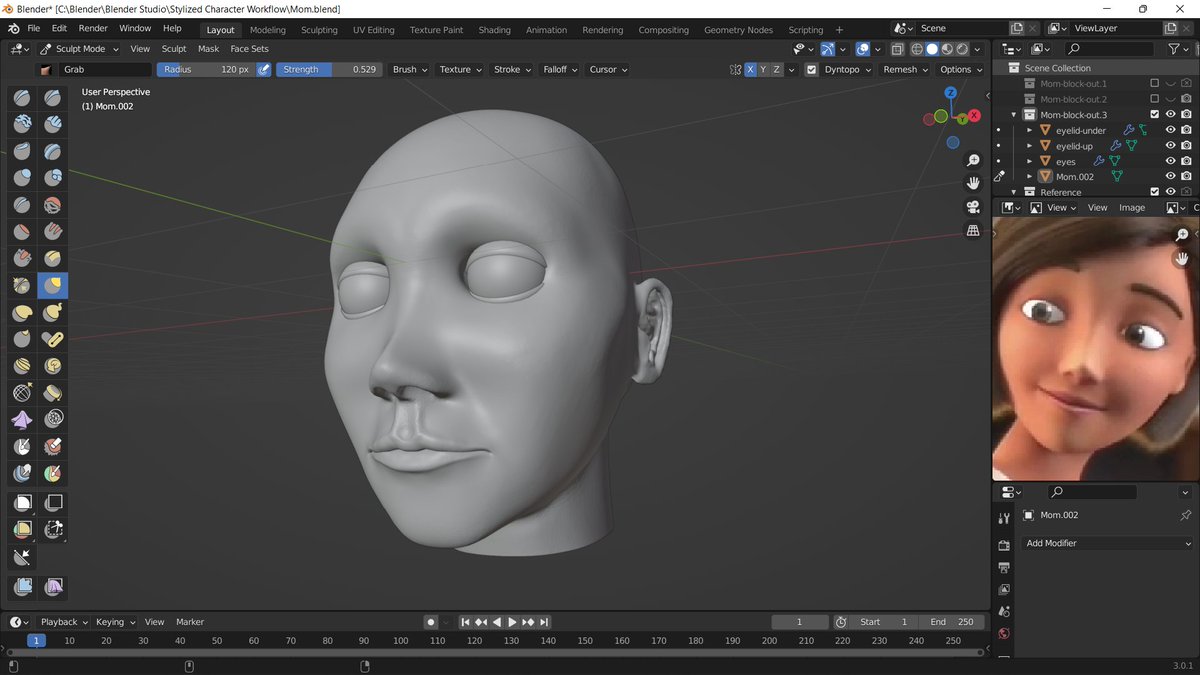The height and width of the screenshot is (675, 1200).
Task: Collapse the Mom-block-out.3 collection
Action: click(x=1014, y=115)
